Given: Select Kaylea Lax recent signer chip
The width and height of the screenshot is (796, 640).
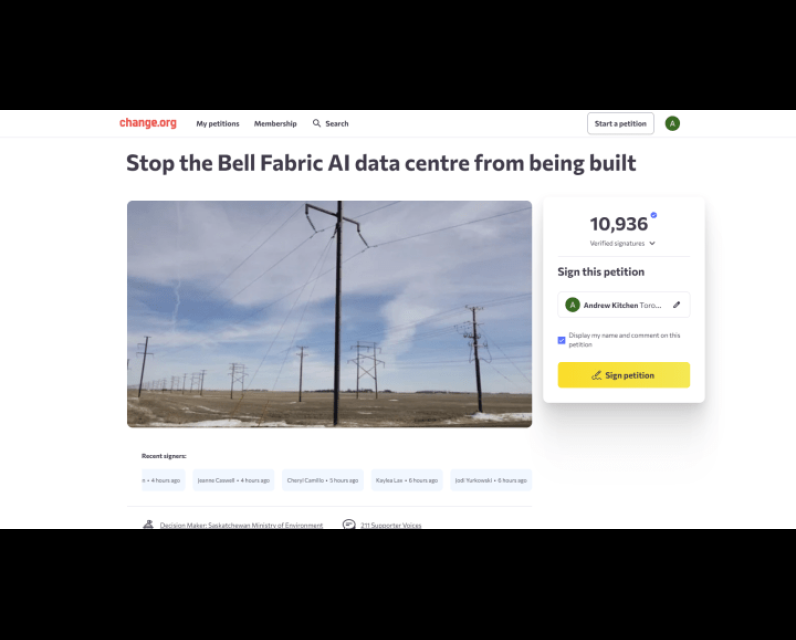Looking at the screenshot, I should 407,480.
